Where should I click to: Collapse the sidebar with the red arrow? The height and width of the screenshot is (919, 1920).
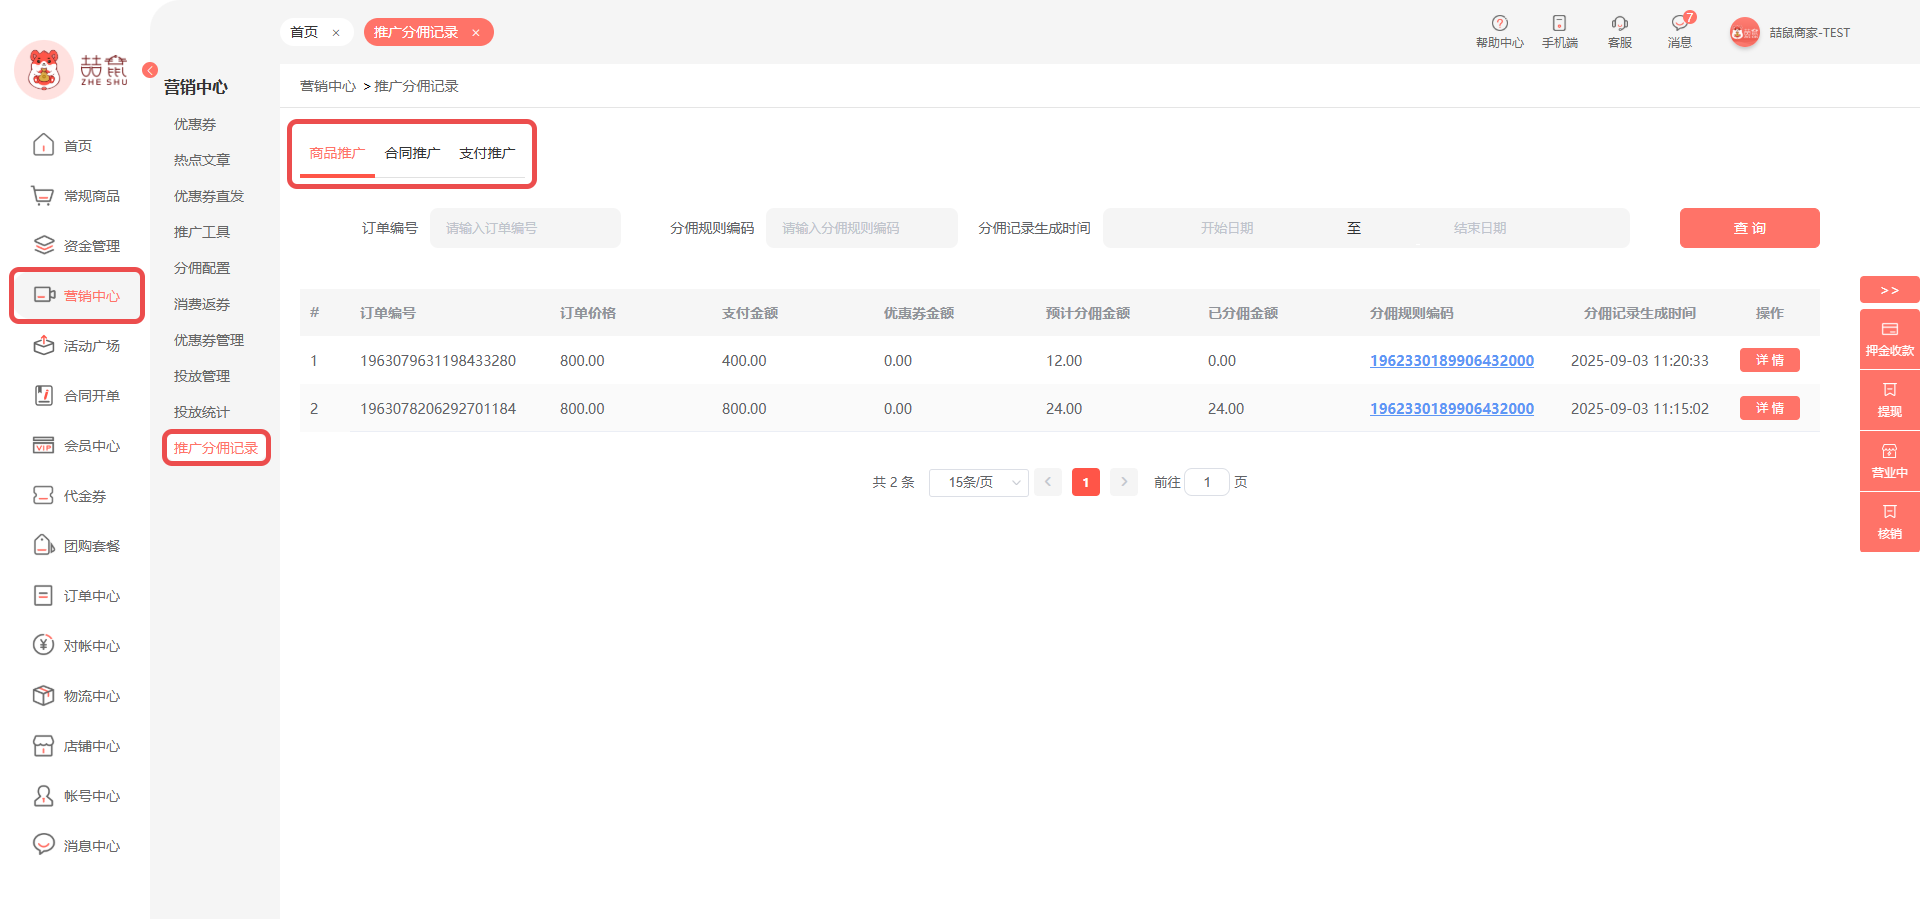click(150, 70)
